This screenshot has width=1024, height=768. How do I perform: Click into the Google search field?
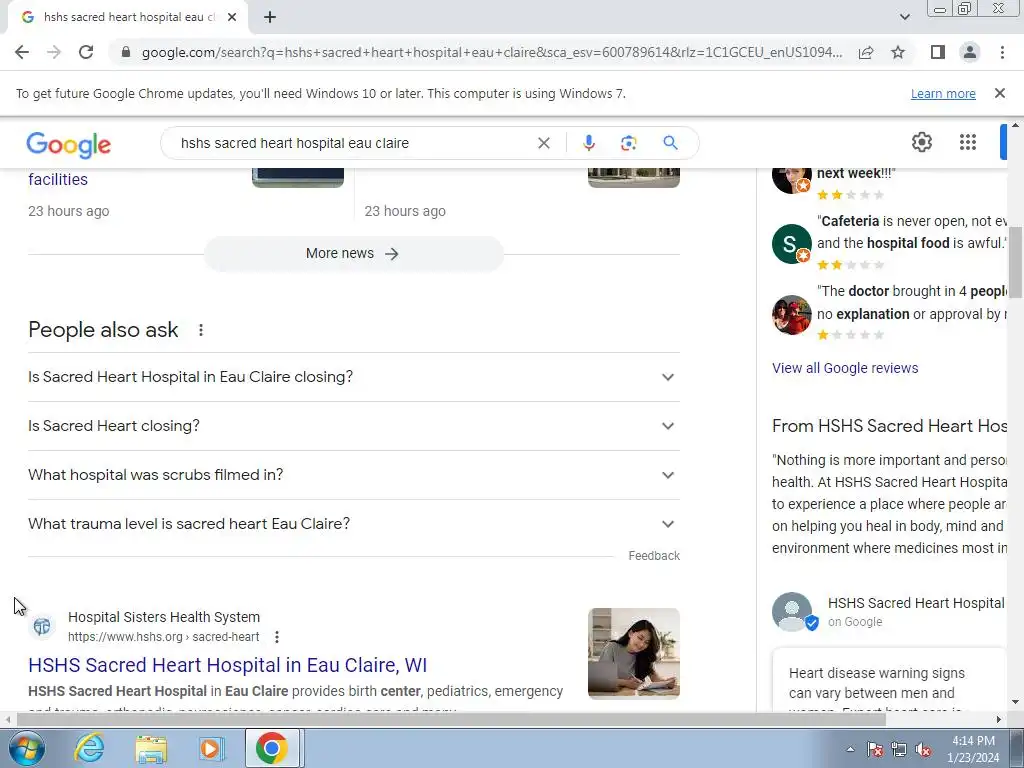coord(353,143)
